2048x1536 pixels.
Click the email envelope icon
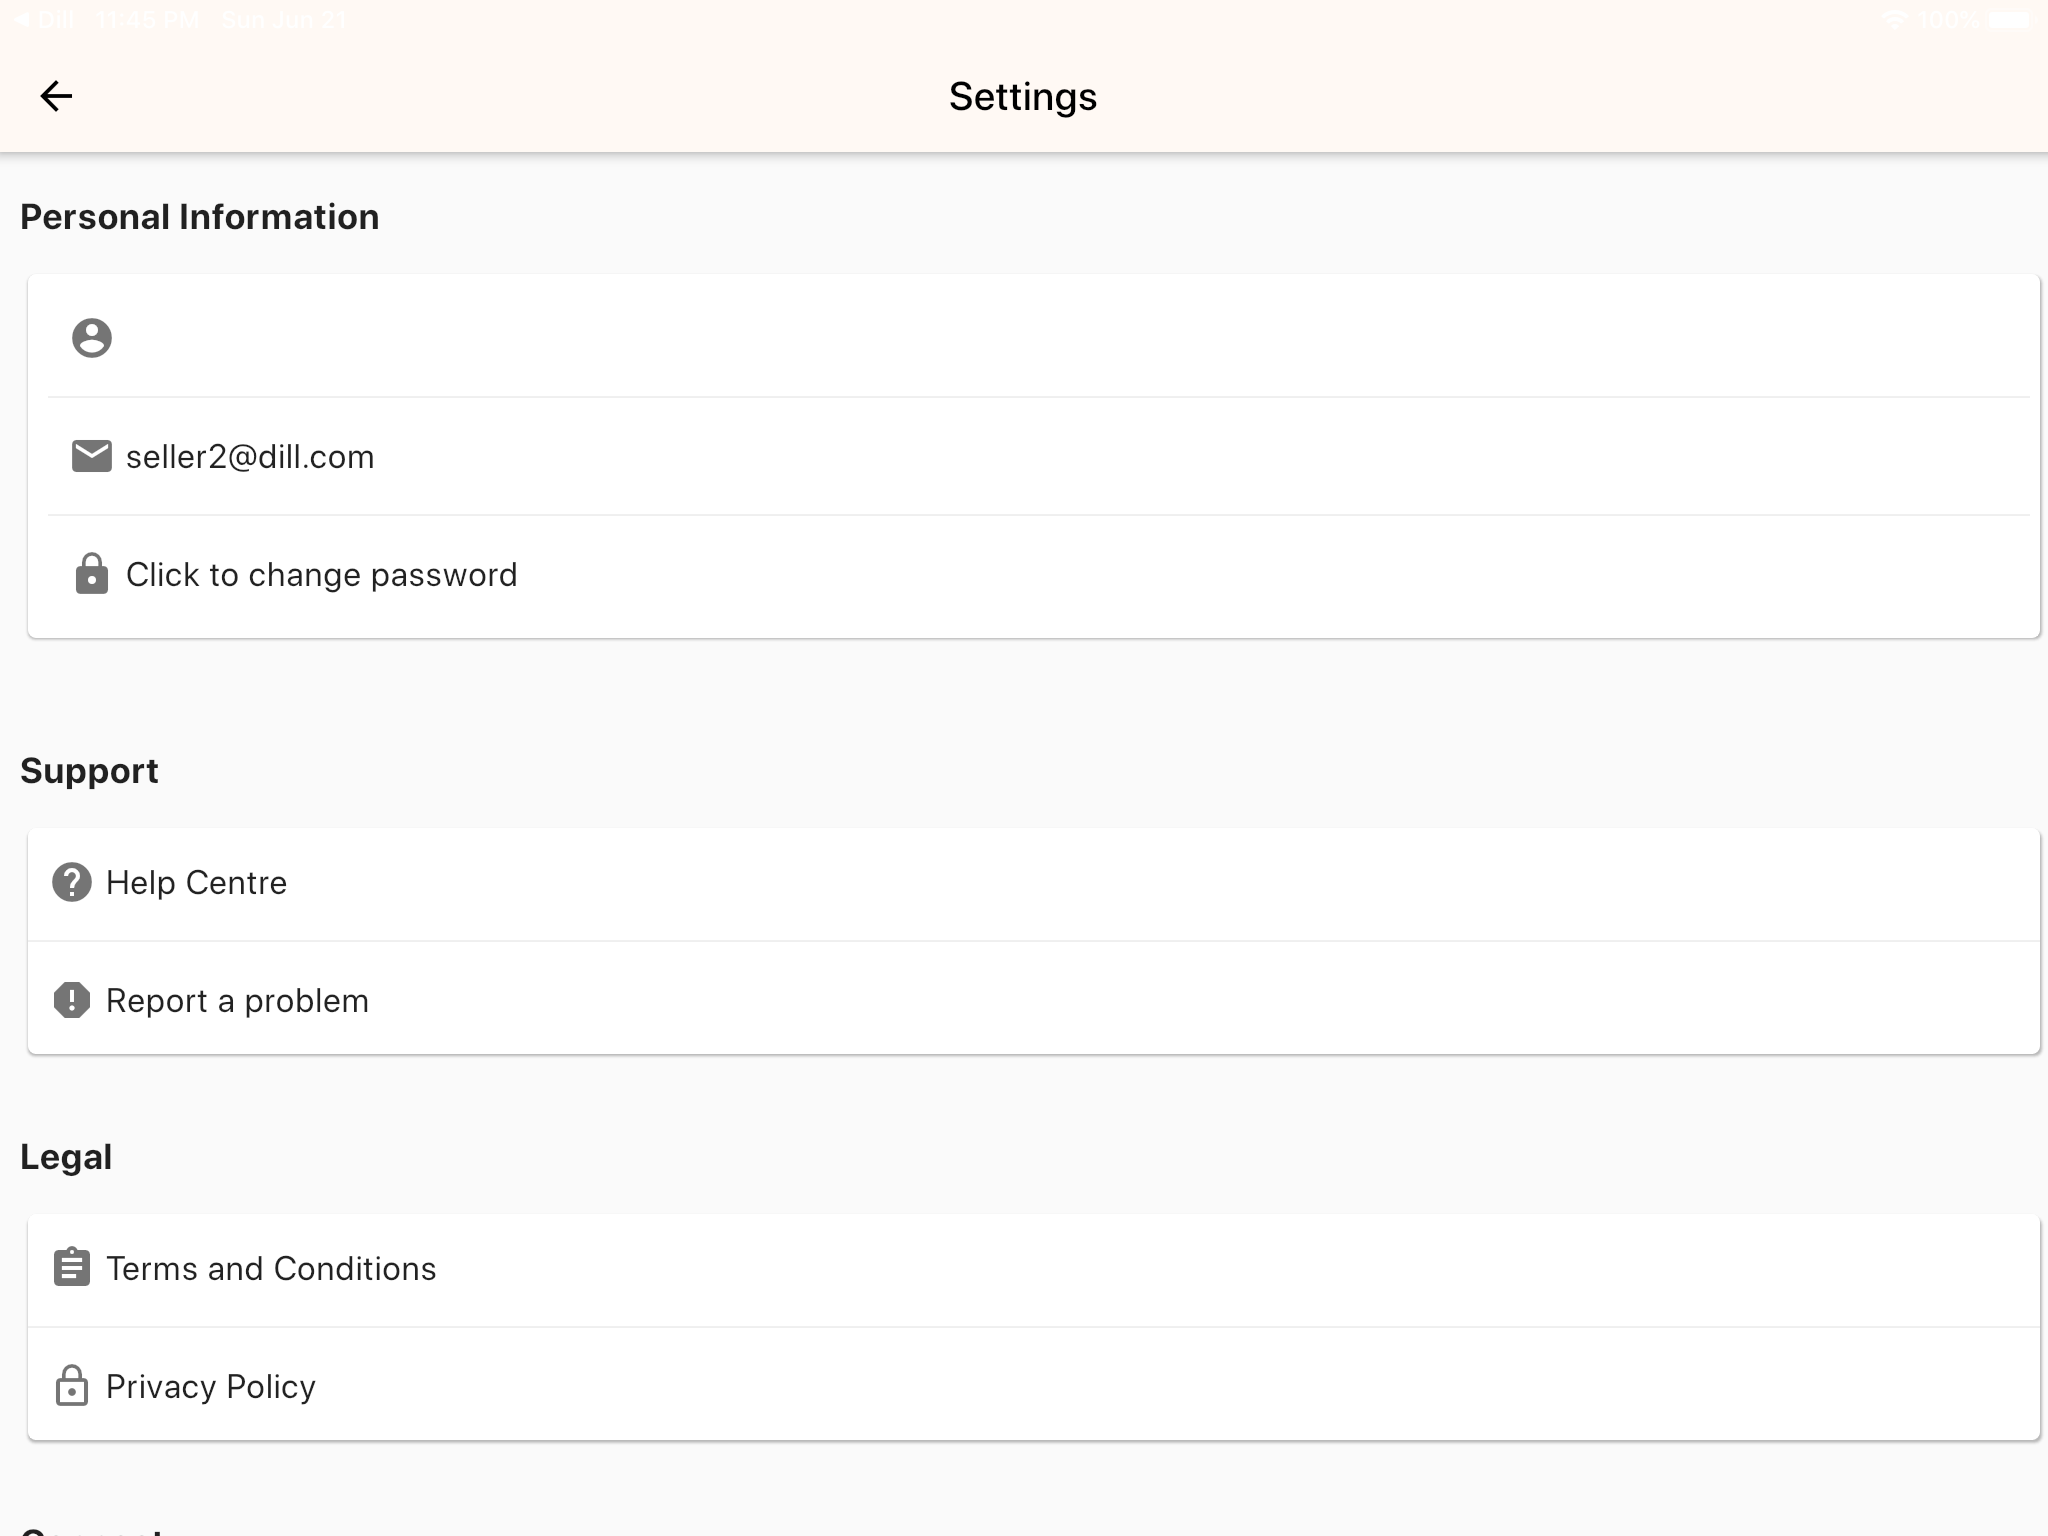(91, 456)
